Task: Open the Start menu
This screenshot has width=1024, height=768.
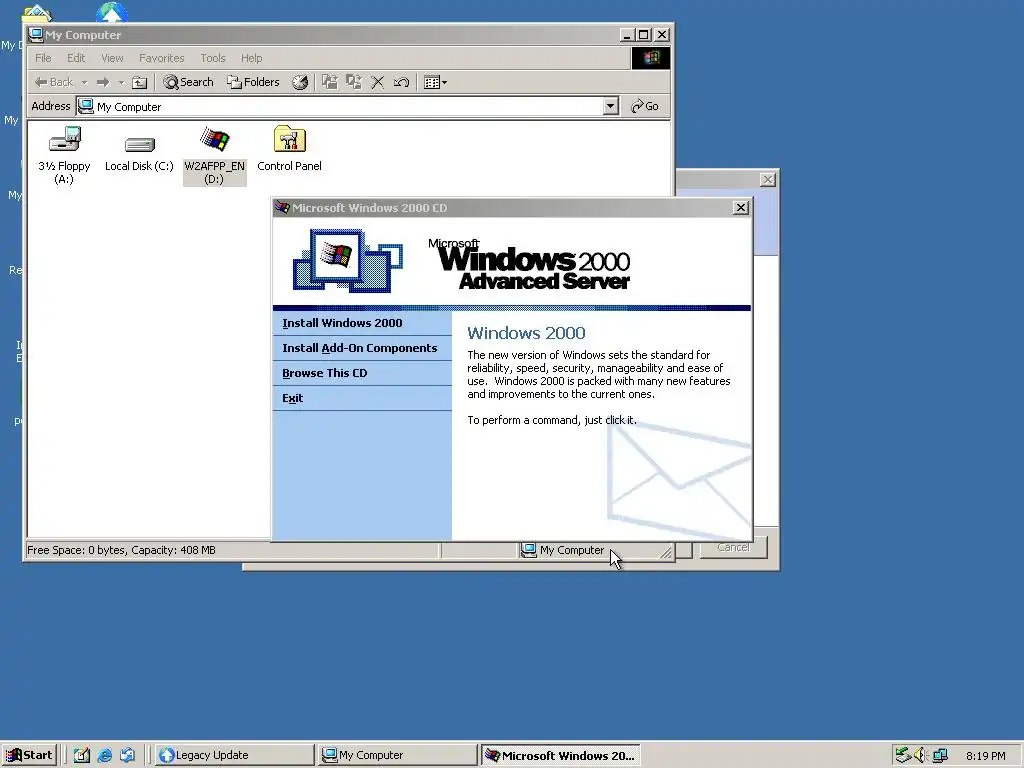Action: pos(29,756)
